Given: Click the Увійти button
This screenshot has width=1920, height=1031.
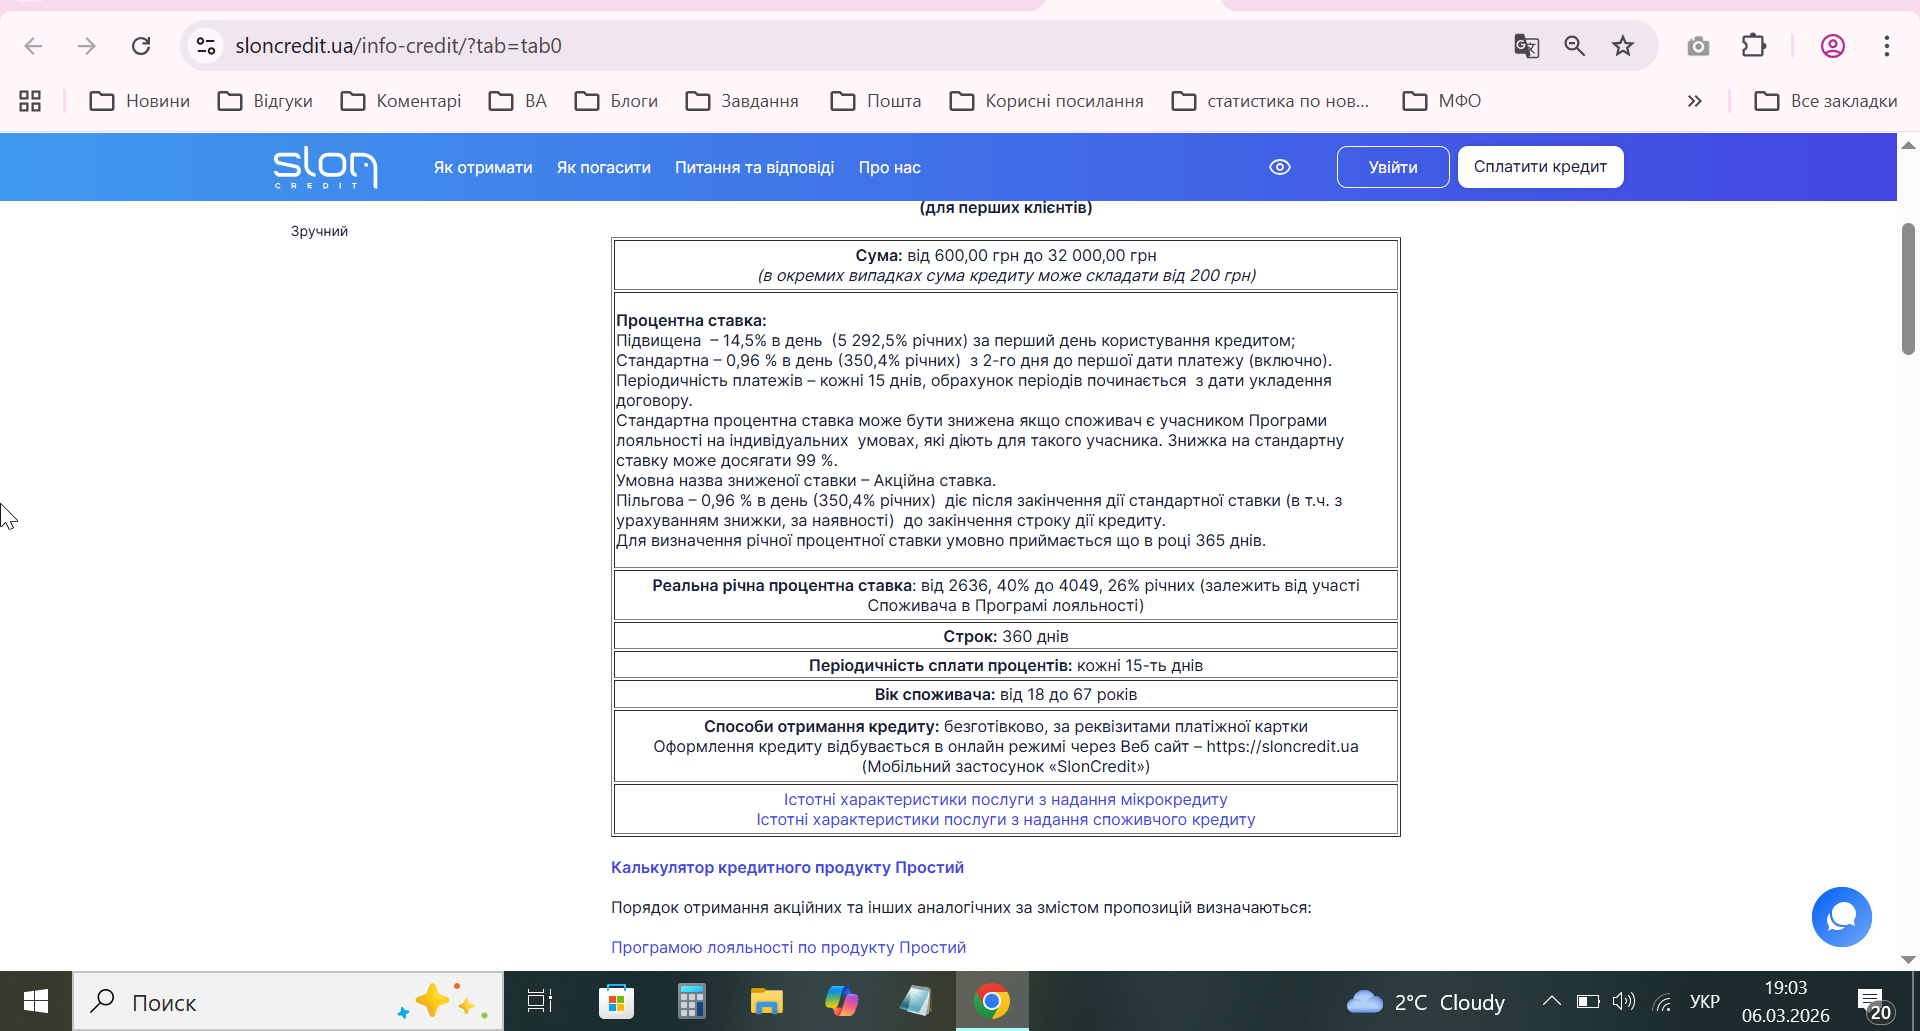Looking at the screenshot, I should click(x=1393, y=167).
